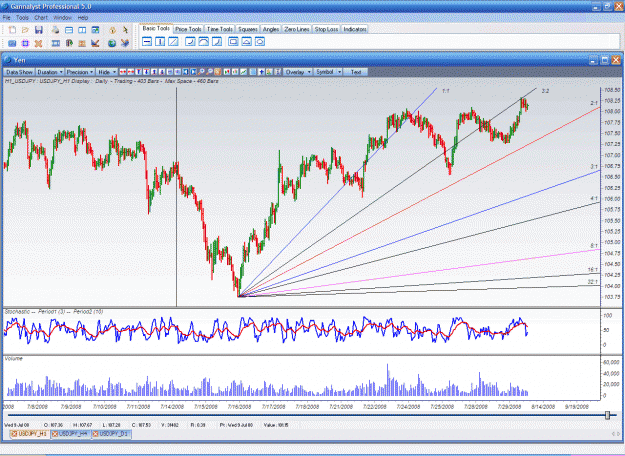Select the arch curve tool in Basic Tools
This screenshot has height=456, width=625.
point(203,41)
